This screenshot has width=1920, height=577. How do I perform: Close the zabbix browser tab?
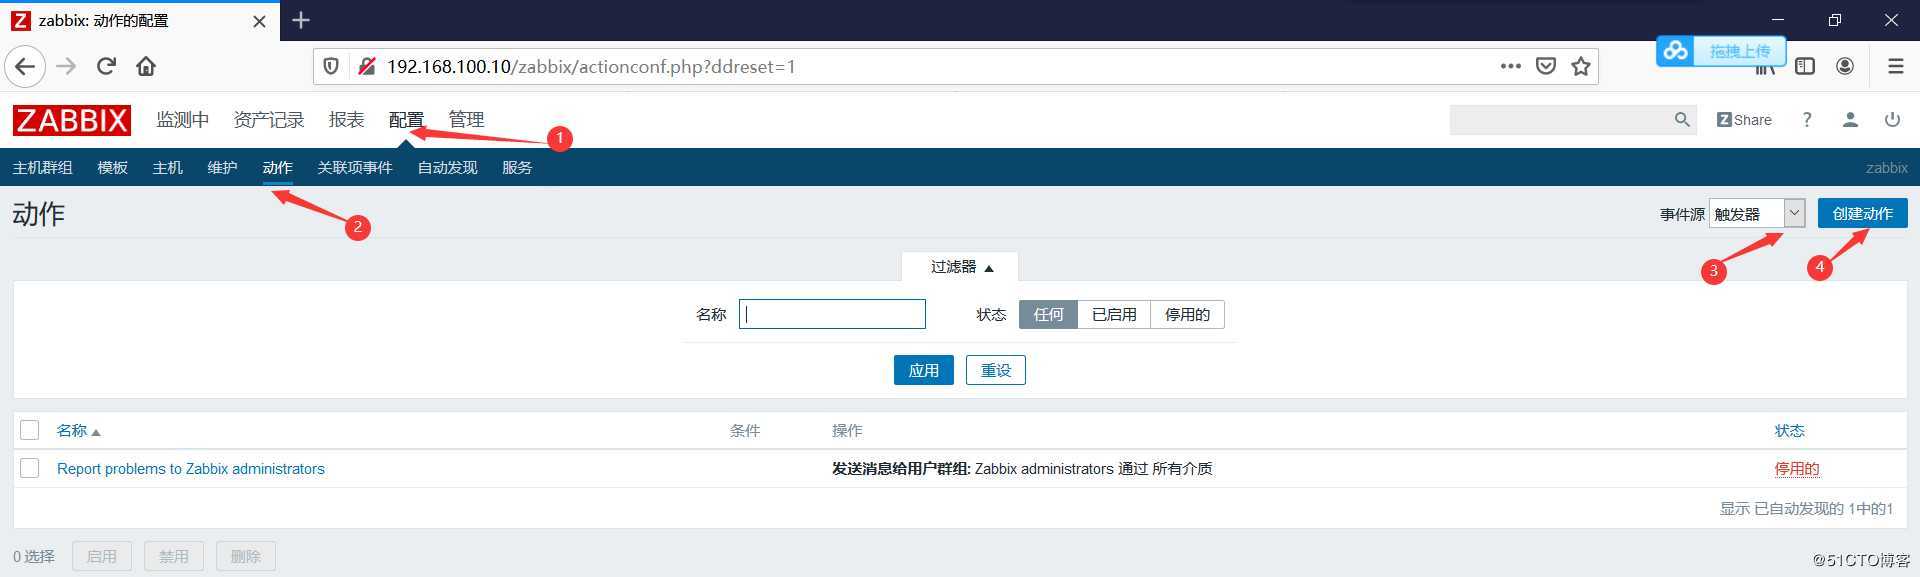click(x=259, y=21)
